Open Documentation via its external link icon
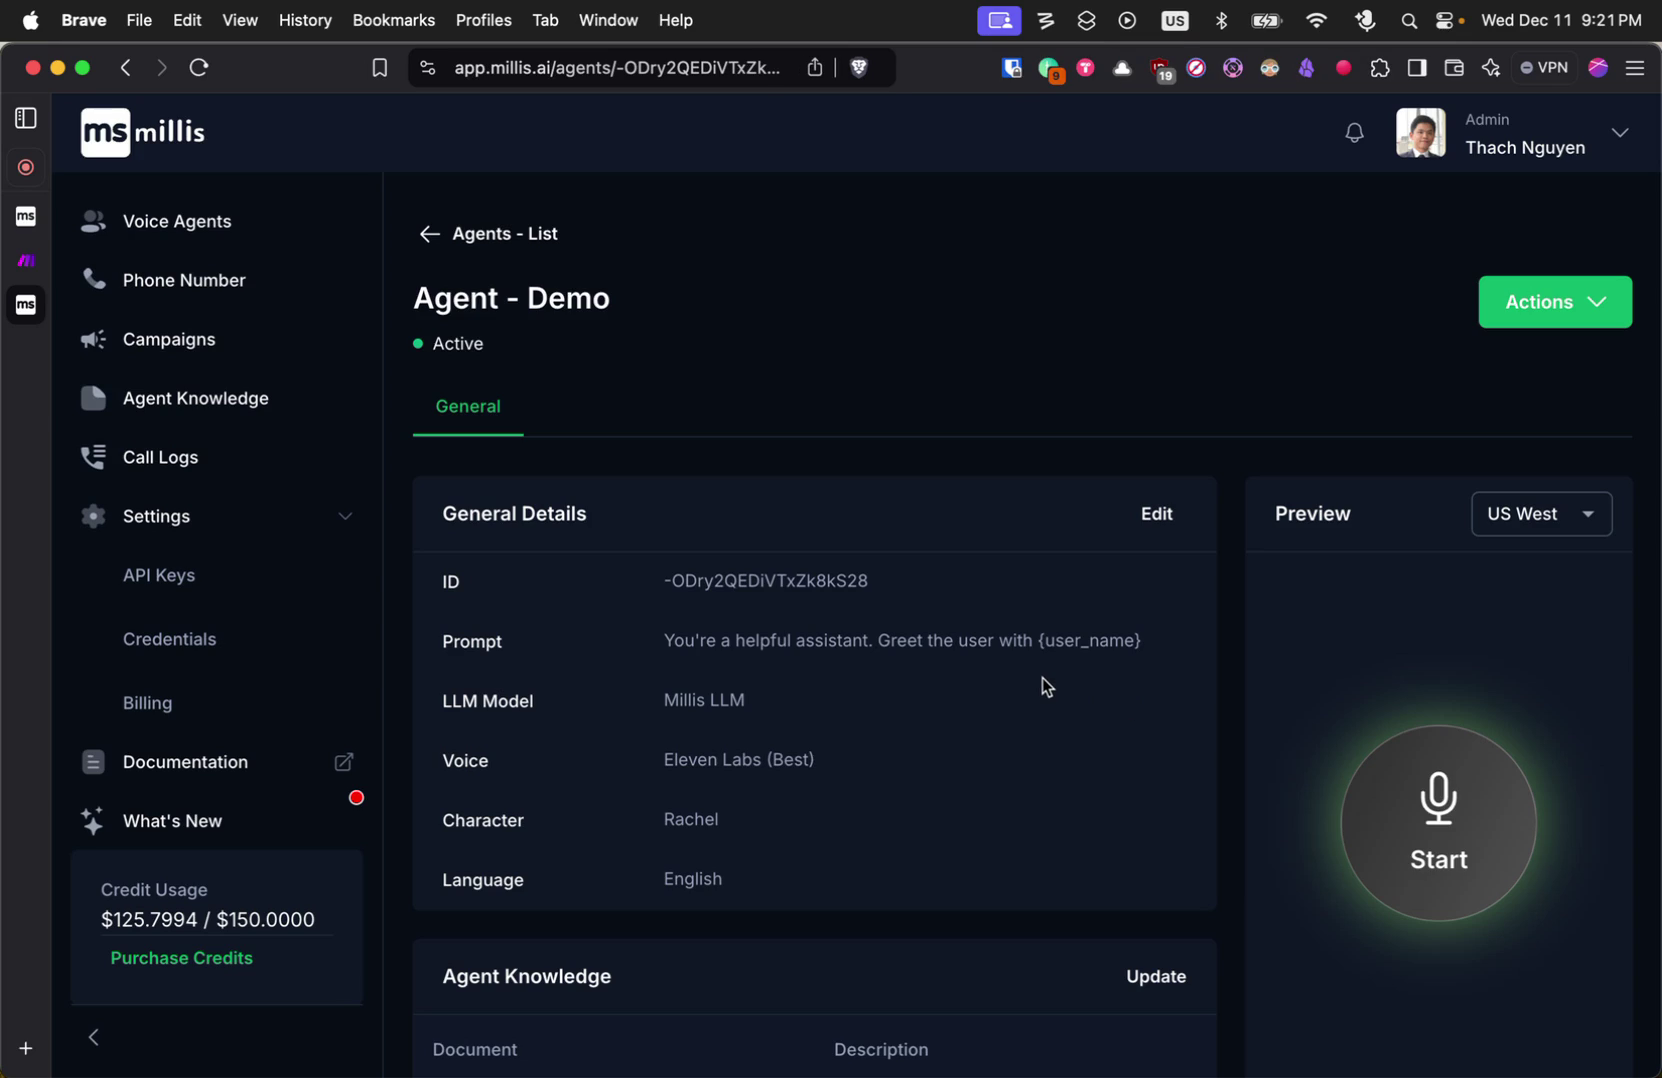 343,761
